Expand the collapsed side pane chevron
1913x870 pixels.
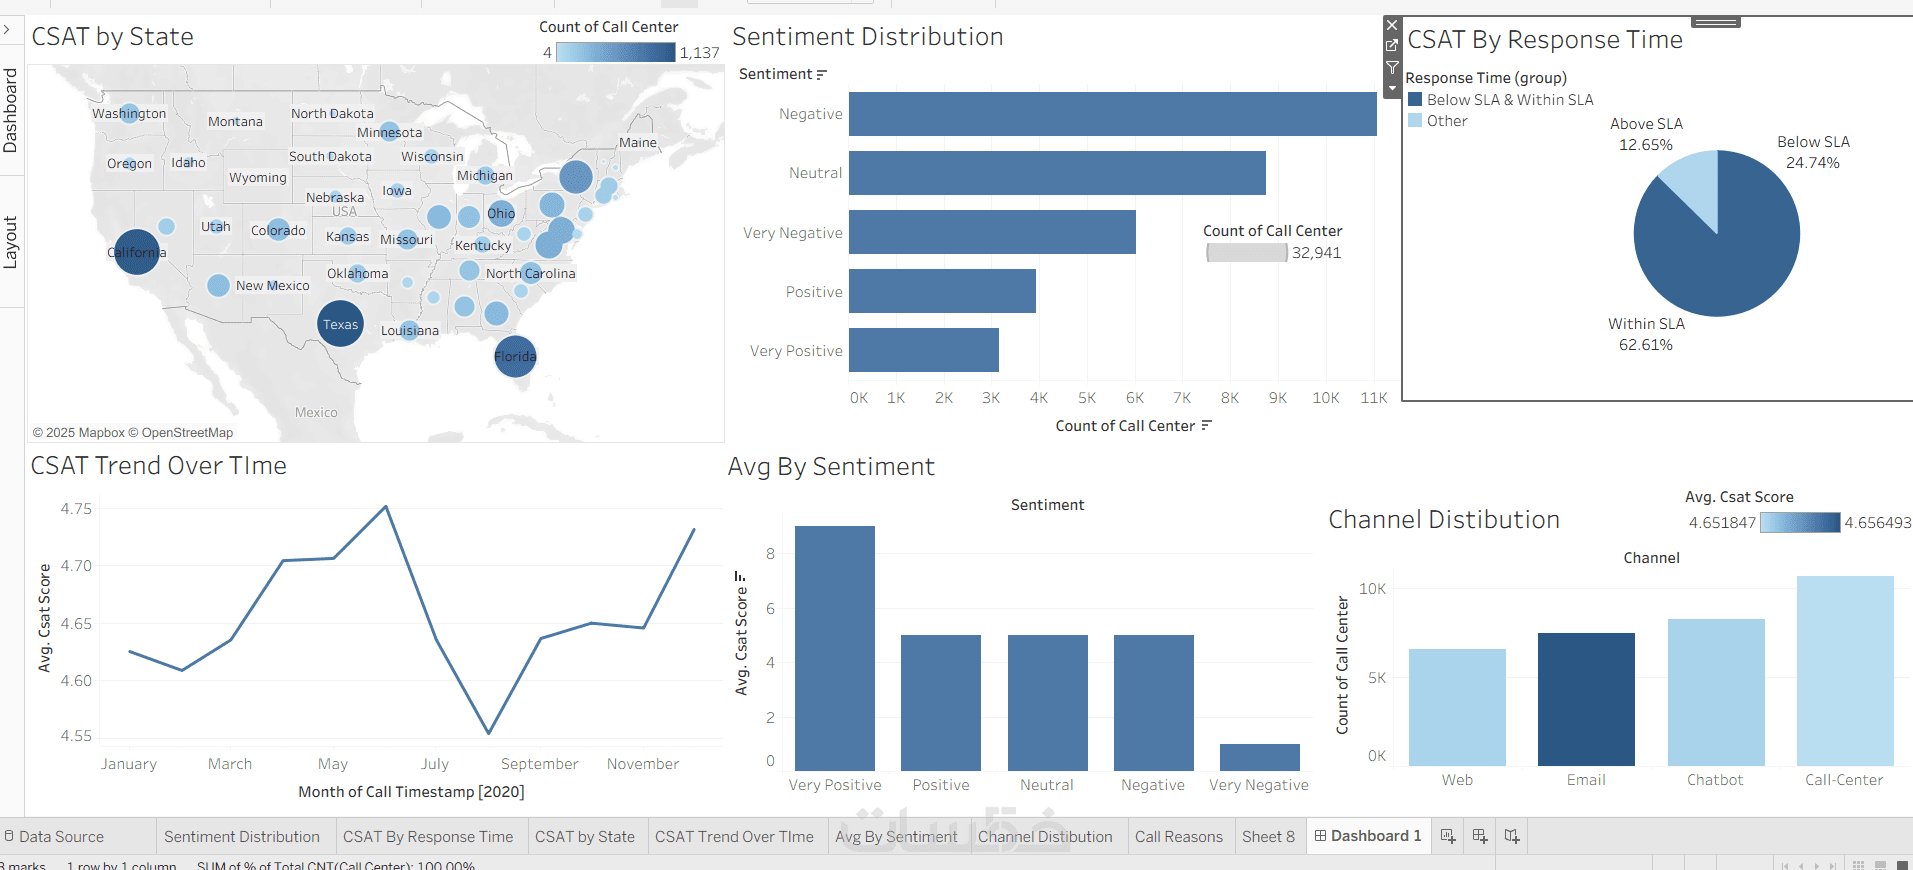(x=7, y=30)
